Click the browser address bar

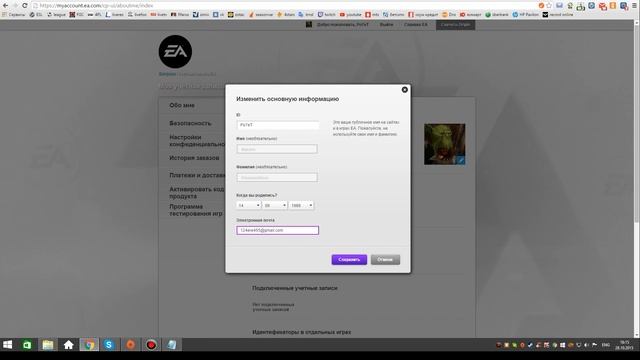tap(286, 5)
